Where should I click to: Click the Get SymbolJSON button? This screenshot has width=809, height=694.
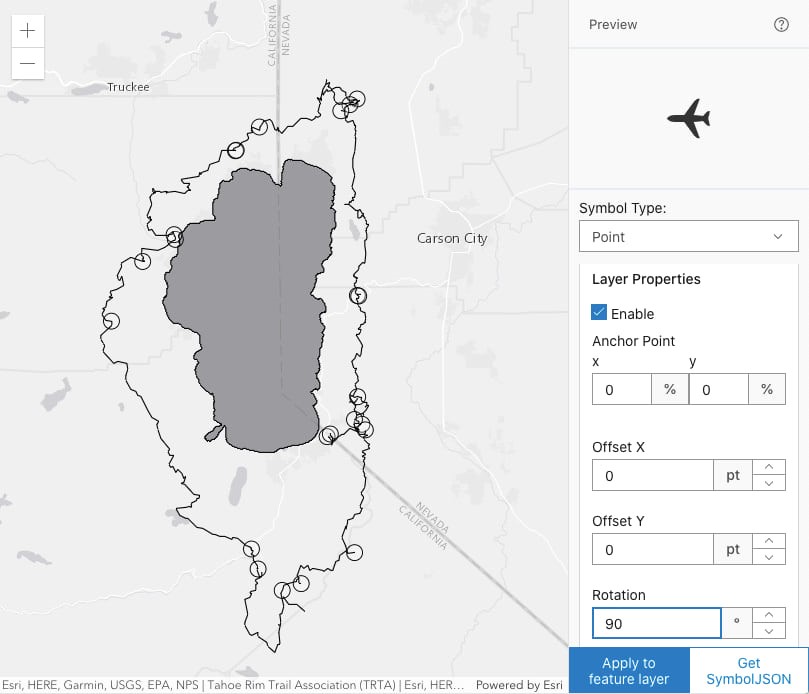click(x=748, y=671)
